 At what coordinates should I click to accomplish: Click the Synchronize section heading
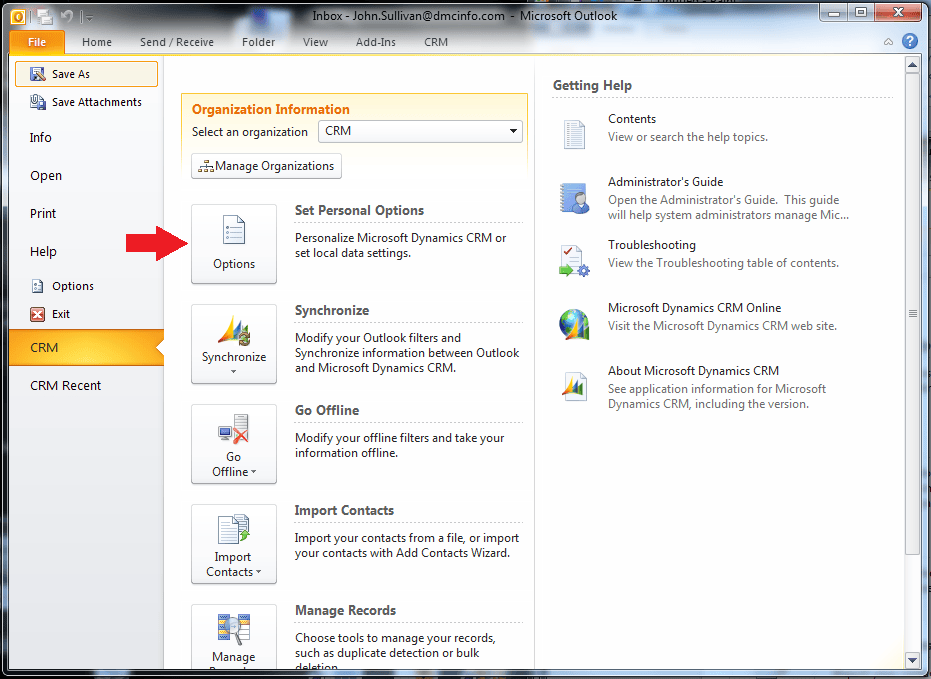pyautogui.click(x=332, y=310)
